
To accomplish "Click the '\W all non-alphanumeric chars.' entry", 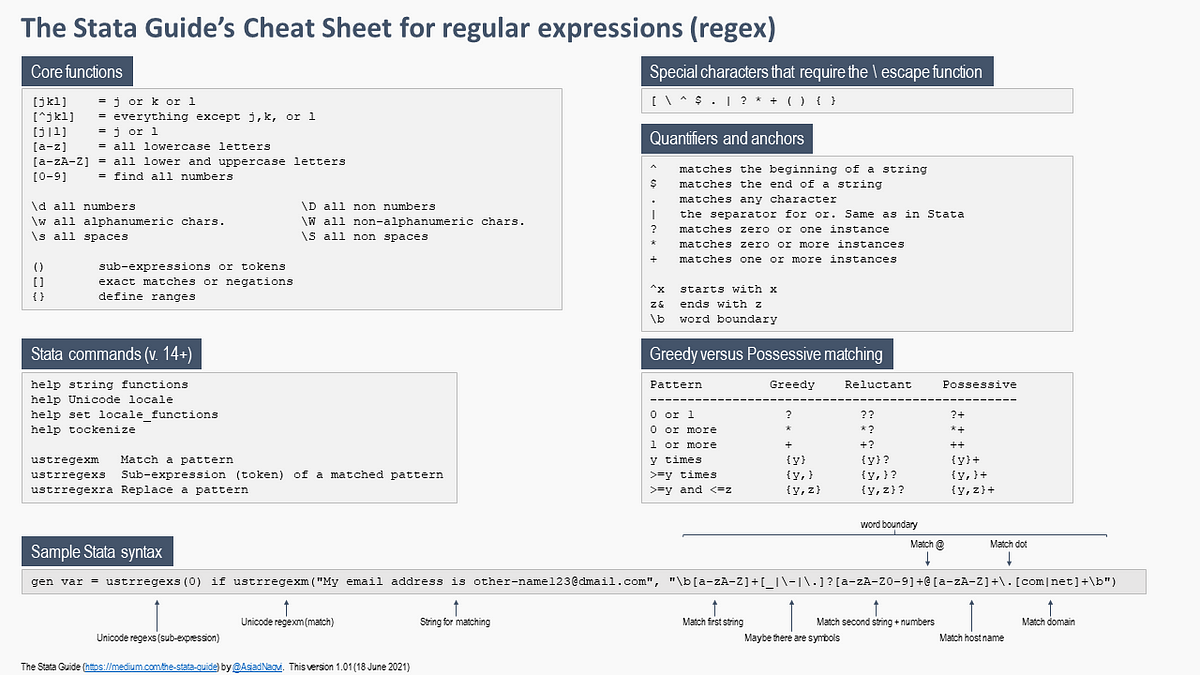I will (x=413, y=221).
